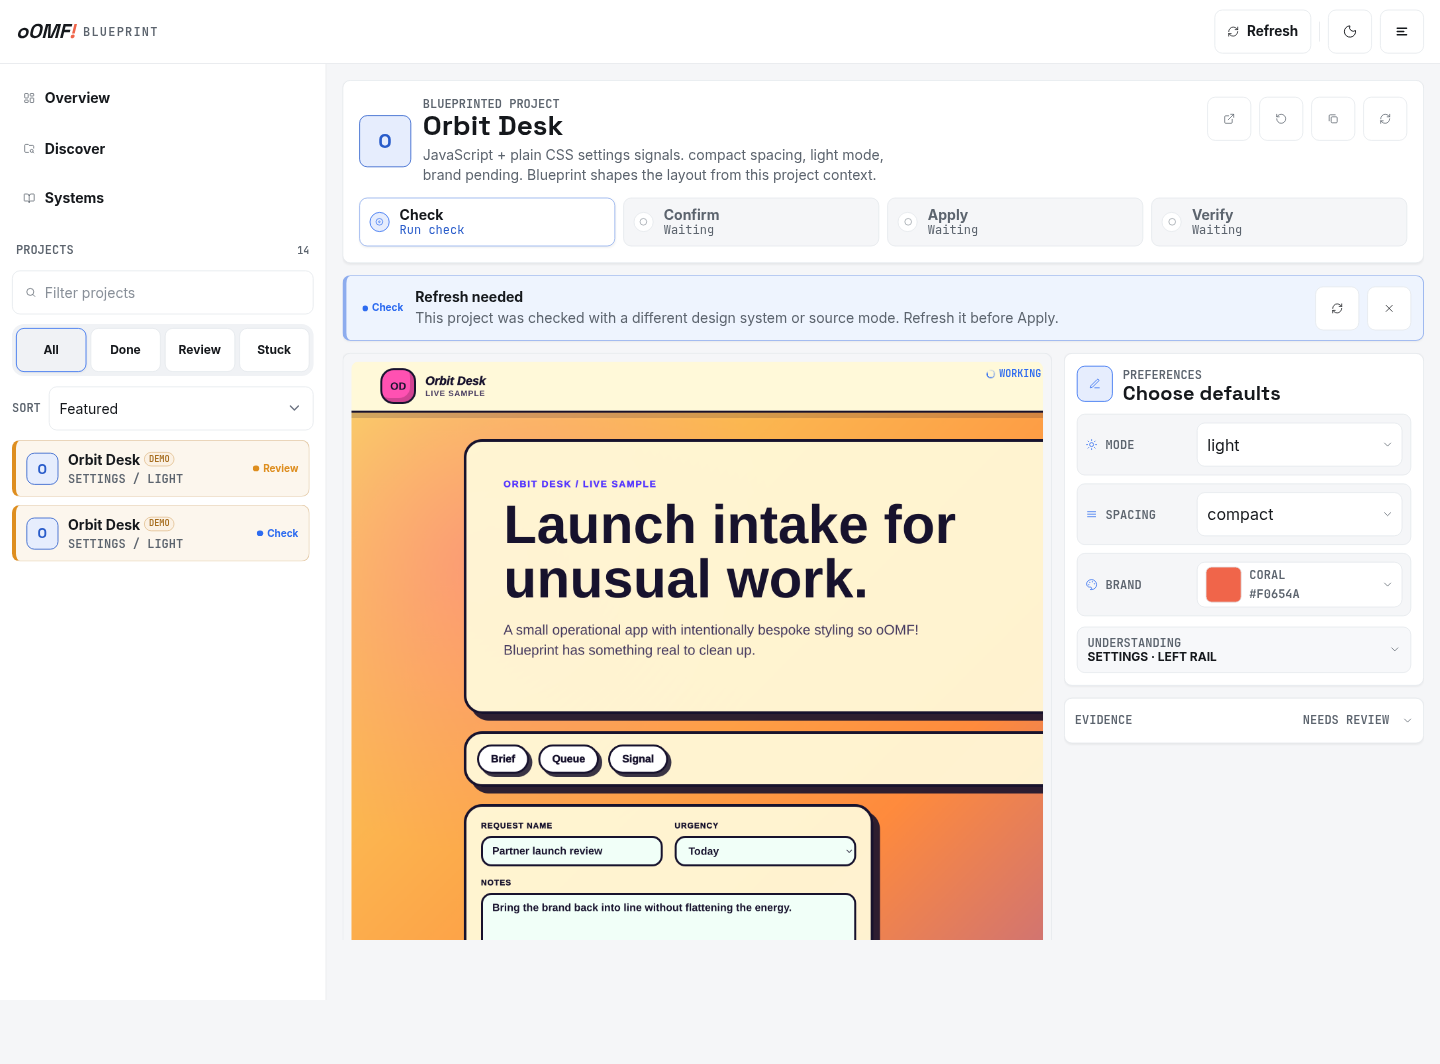Click the Launch intake for unusual work heading
This screenshot has height=1064, width=1440.
(x=730, y=552)
